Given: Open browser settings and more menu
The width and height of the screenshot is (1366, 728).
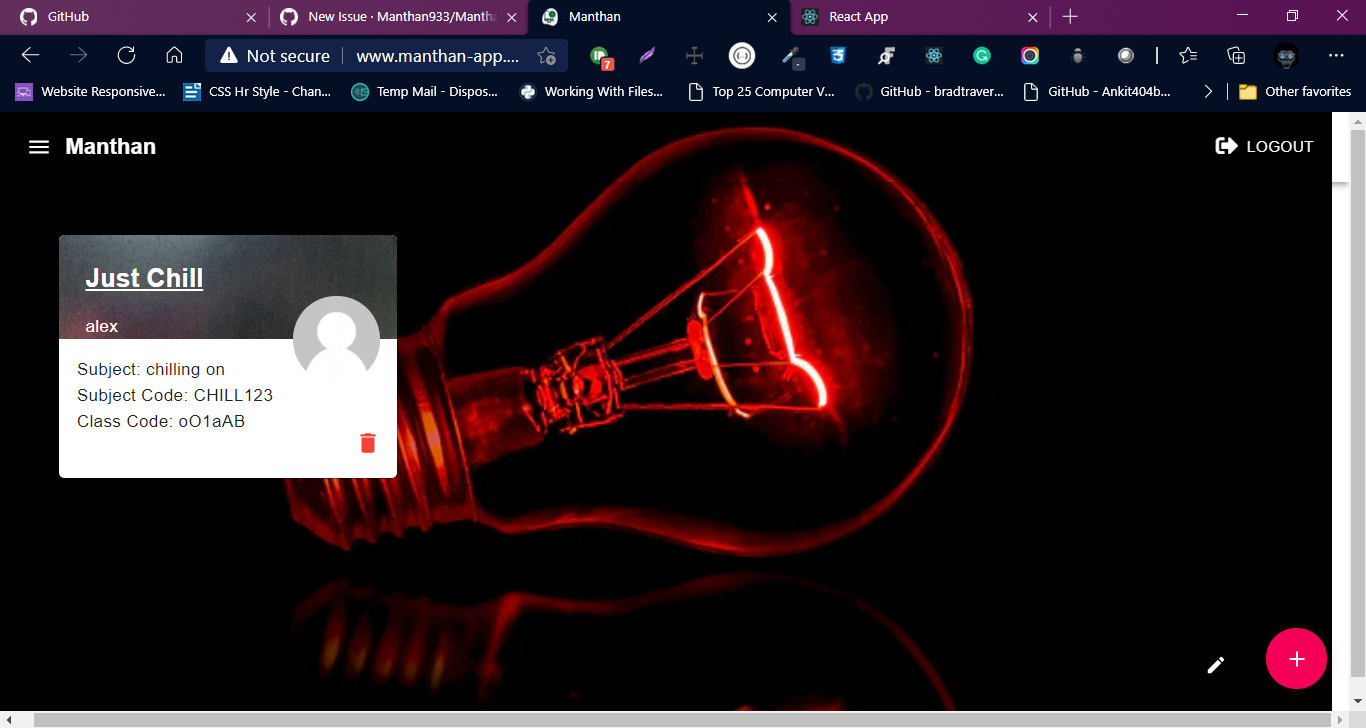Looking at the screenshot, I should 1336,56.
